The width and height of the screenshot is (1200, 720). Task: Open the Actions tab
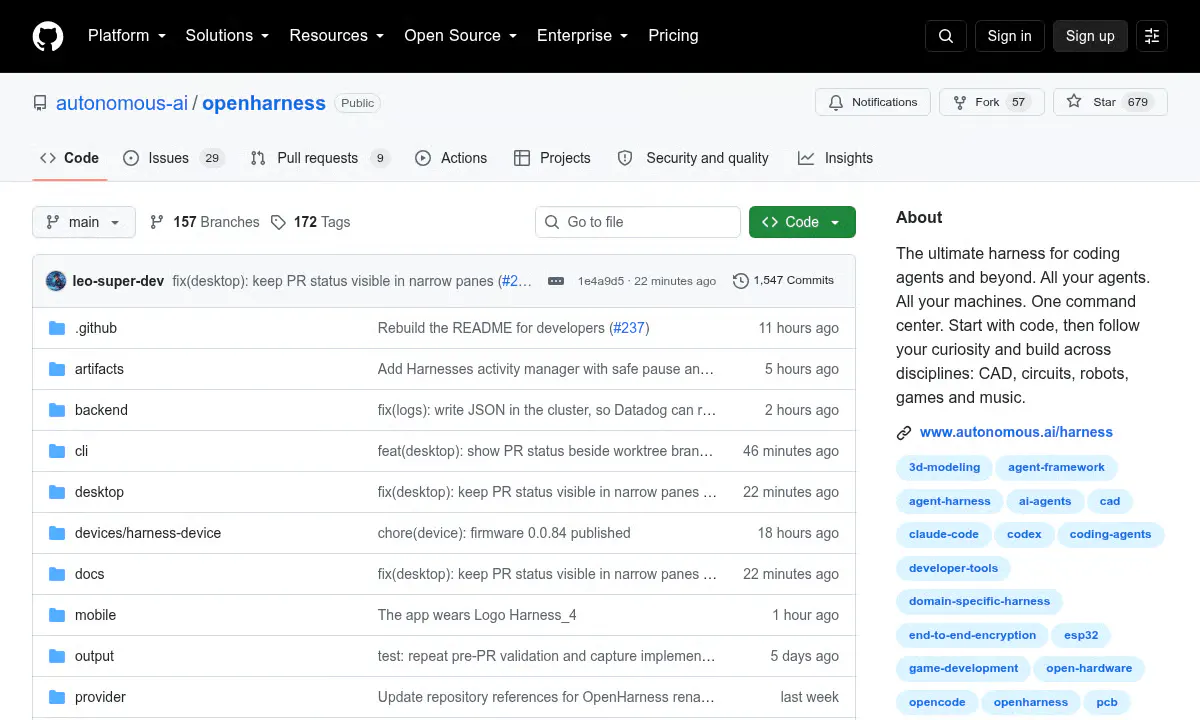[451, 158]
